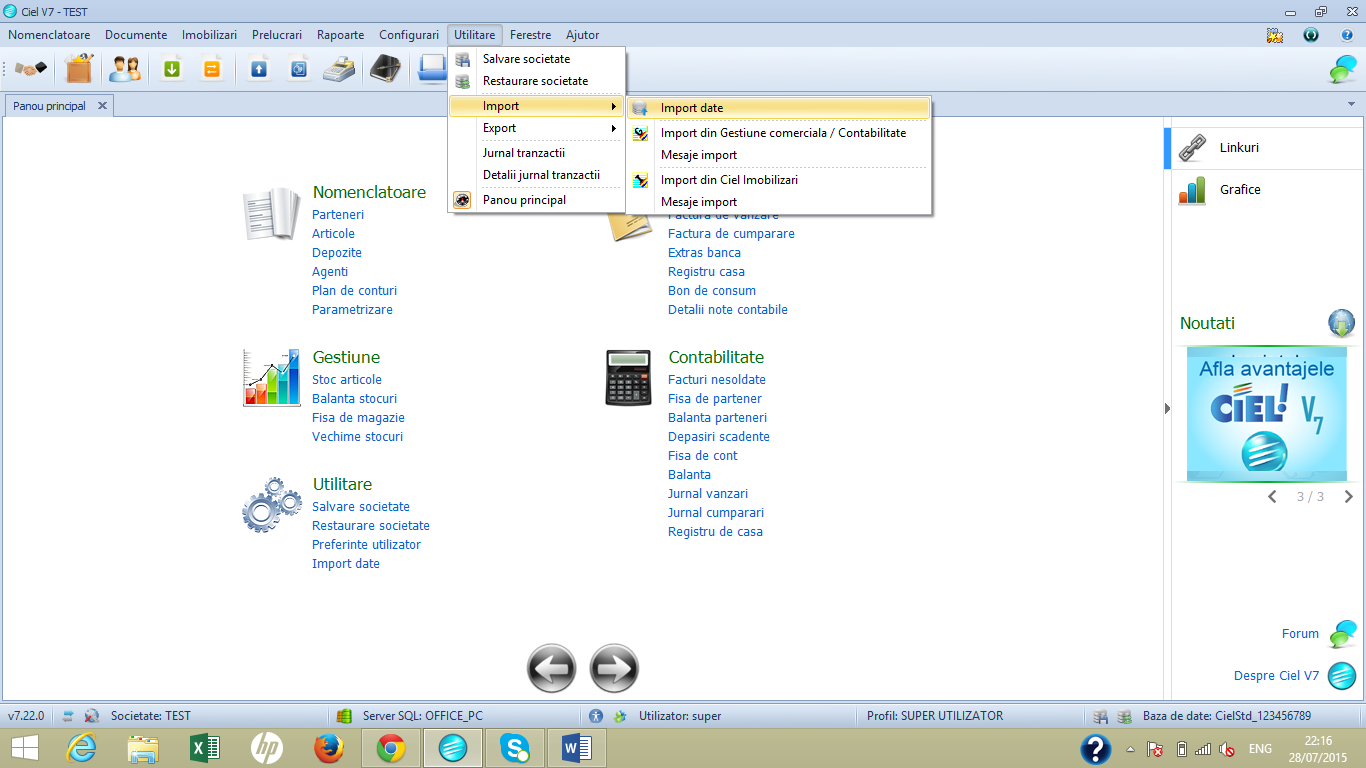The image size is (1366, 768).
Task: Open the Balanta stocuri link
Action: coord(354,399)
